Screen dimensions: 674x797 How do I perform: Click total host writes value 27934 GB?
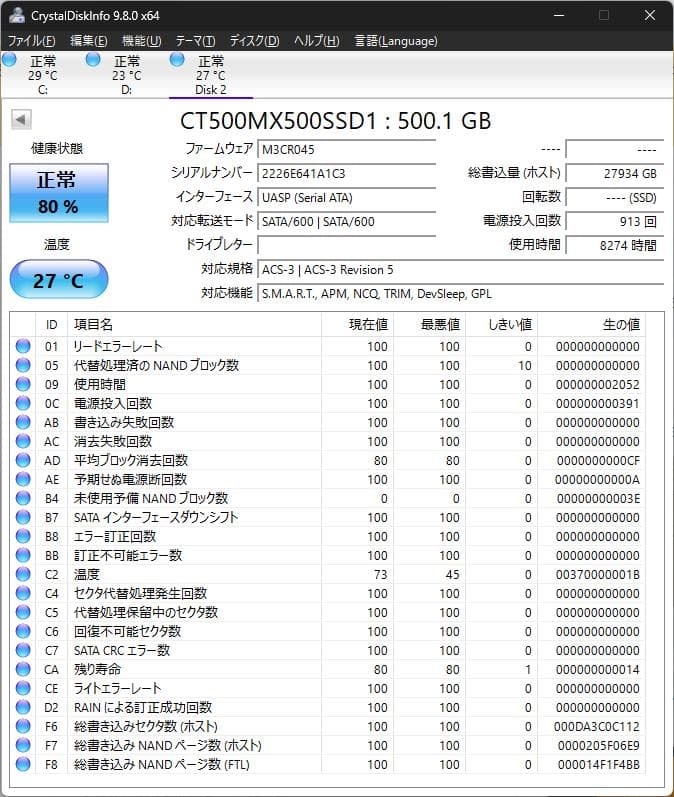pos(615,173)
